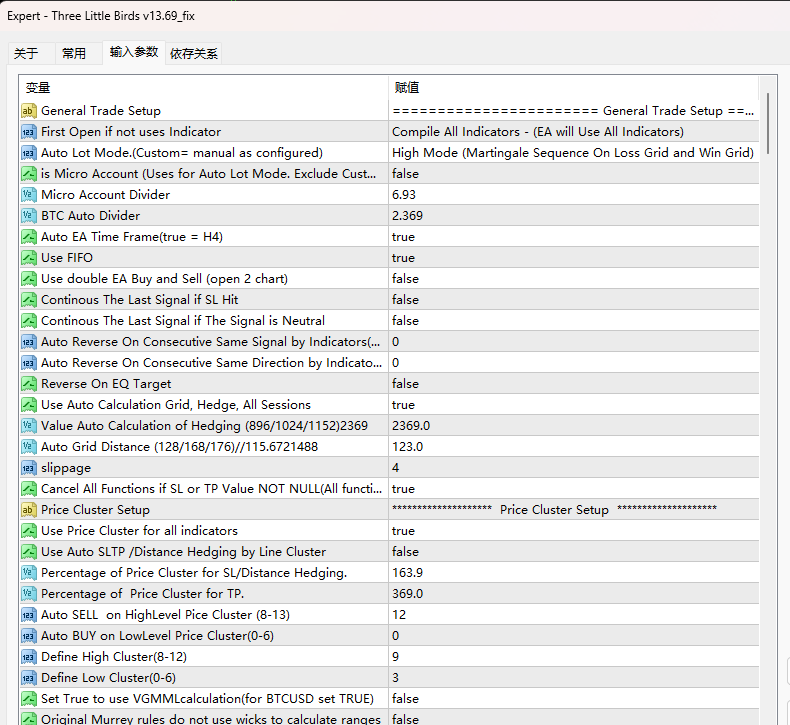Click the General Trade Setup separator value
The height and width of the screenshot is (725, 790).
(574, 111)
